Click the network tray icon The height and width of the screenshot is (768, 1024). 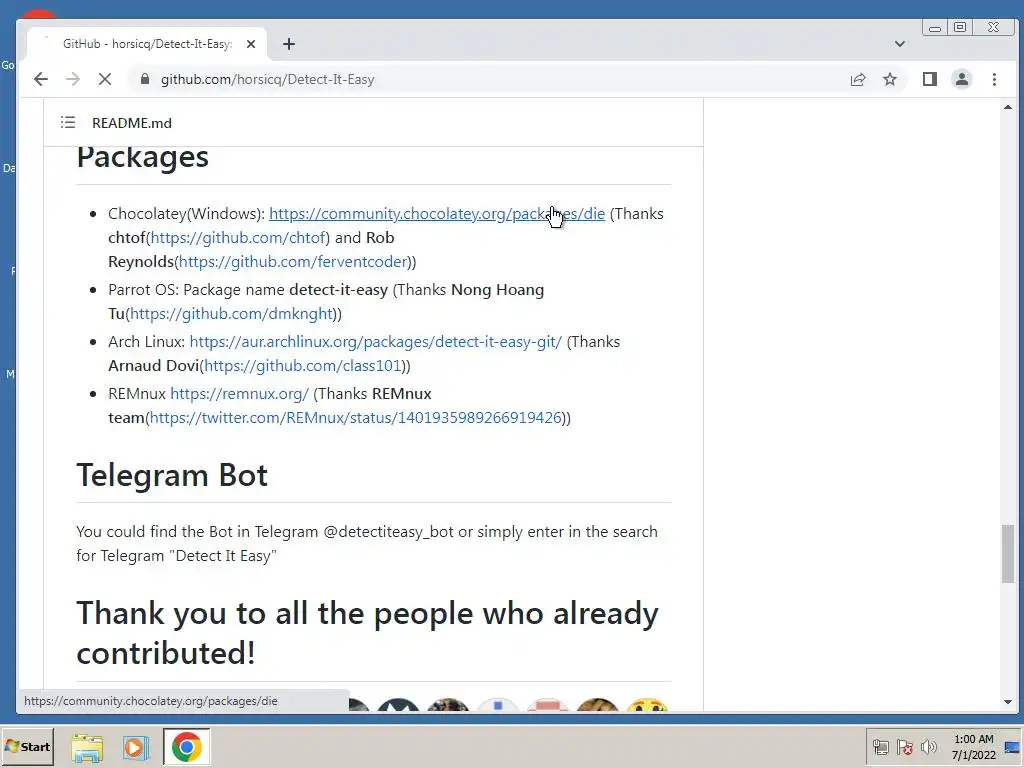click(880, 747)
